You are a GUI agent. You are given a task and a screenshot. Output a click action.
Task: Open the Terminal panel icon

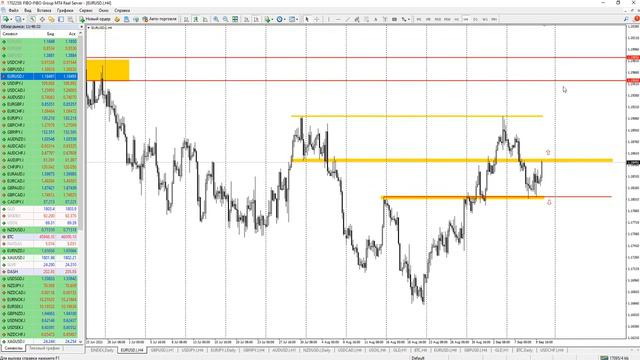61,19
